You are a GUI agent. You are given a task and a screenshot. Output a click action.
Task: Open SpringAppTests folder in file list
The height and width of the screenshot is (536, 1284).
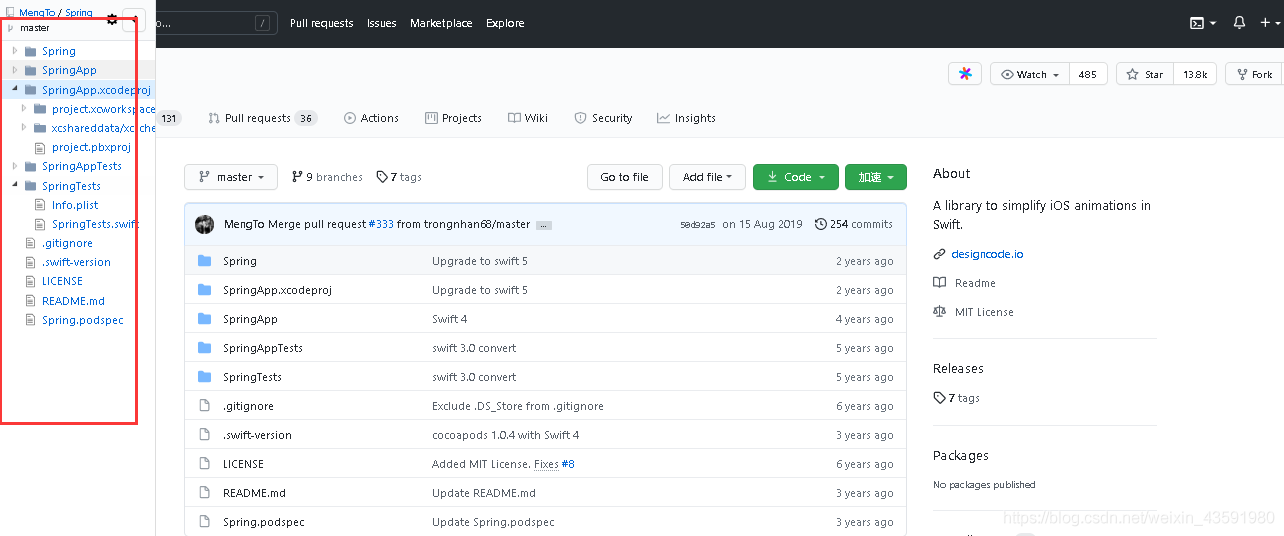(263, 348)
